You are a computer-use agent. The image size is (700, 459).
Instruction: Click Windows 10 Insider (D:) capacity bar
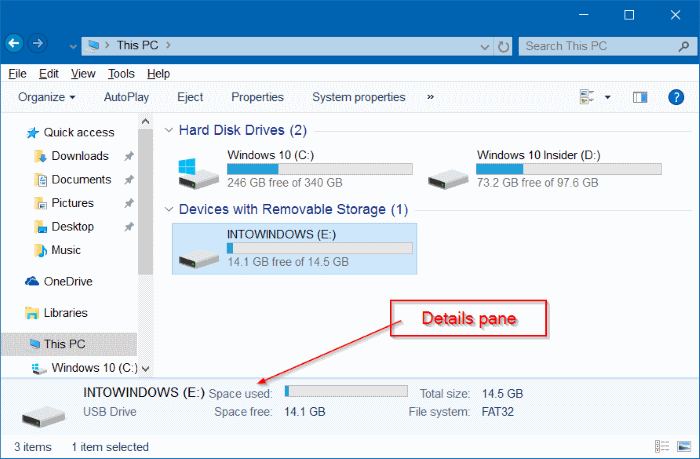click(569, 169)
